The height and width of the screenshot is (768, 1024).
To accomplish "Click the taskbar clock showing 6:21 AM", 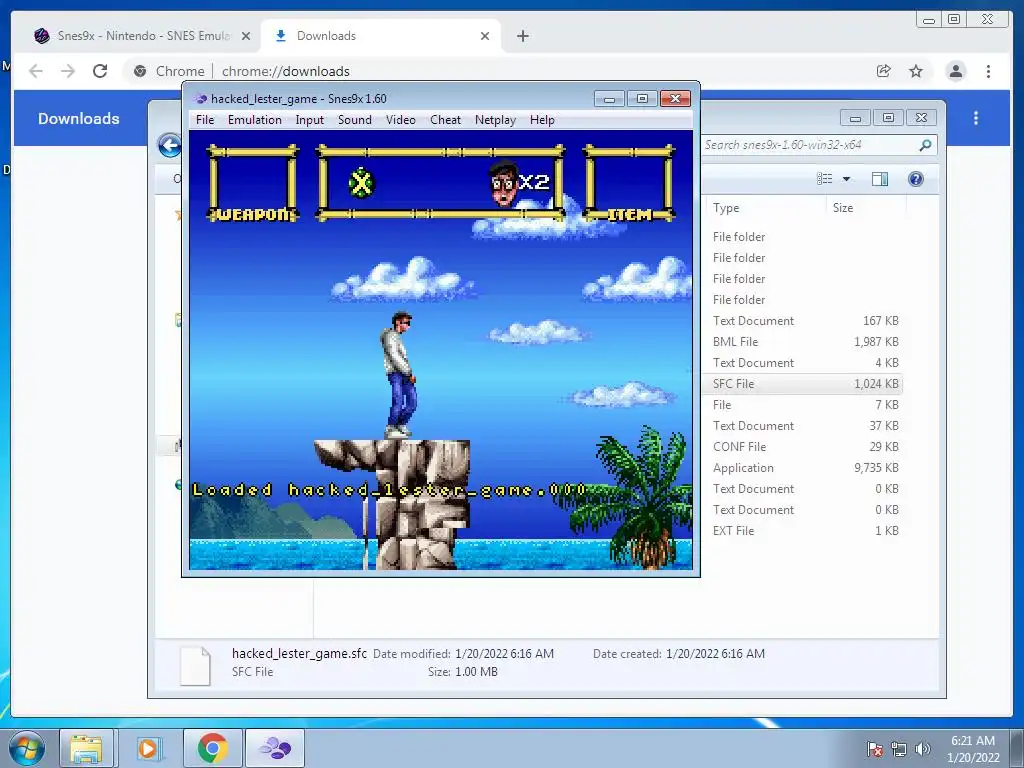I will [x=972, y=749].
